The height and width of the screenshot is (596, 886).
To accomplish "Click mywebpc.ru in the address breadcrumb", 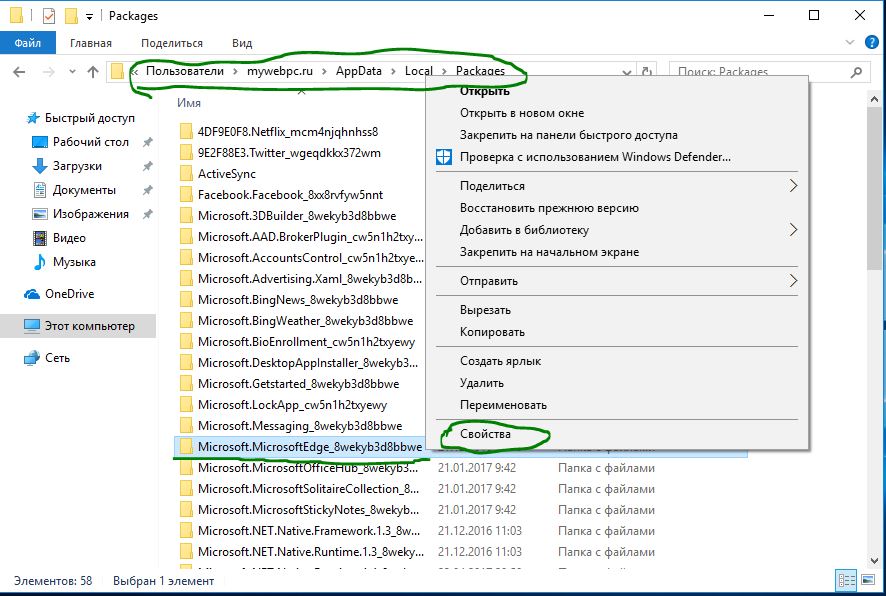I will (280, 71).
